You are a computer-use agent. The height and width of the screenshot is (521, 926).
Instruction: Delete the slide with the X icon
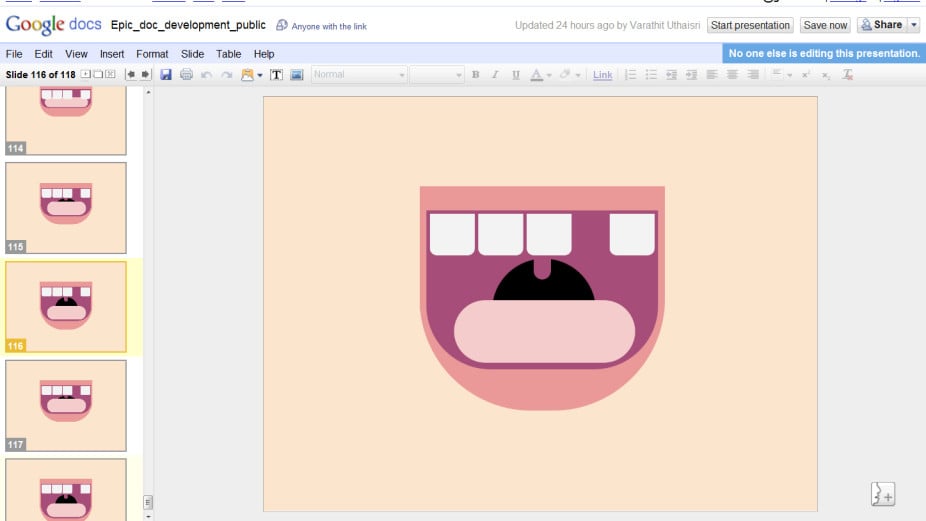tap(110, 75)
